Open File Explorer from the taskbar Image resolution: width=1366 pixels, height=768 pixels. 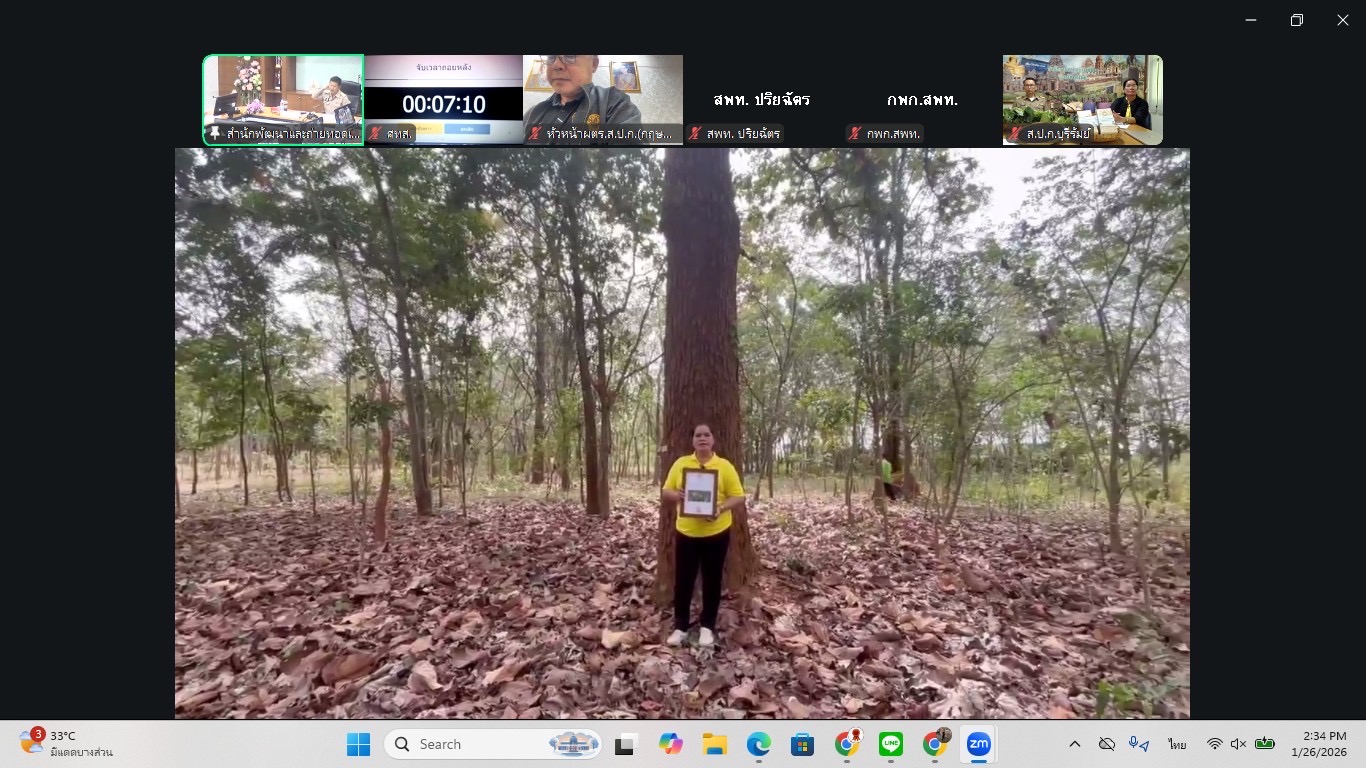click(x=714, y=744)
